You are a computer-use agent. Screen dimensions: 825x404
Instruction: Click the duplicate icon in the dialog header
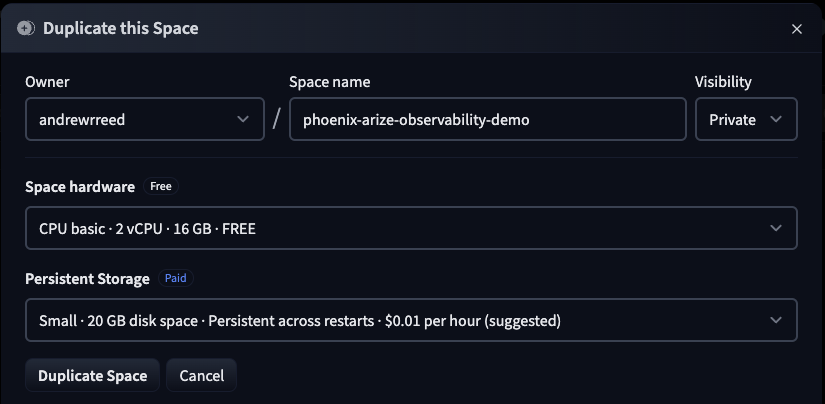click(x=26, y=28)
